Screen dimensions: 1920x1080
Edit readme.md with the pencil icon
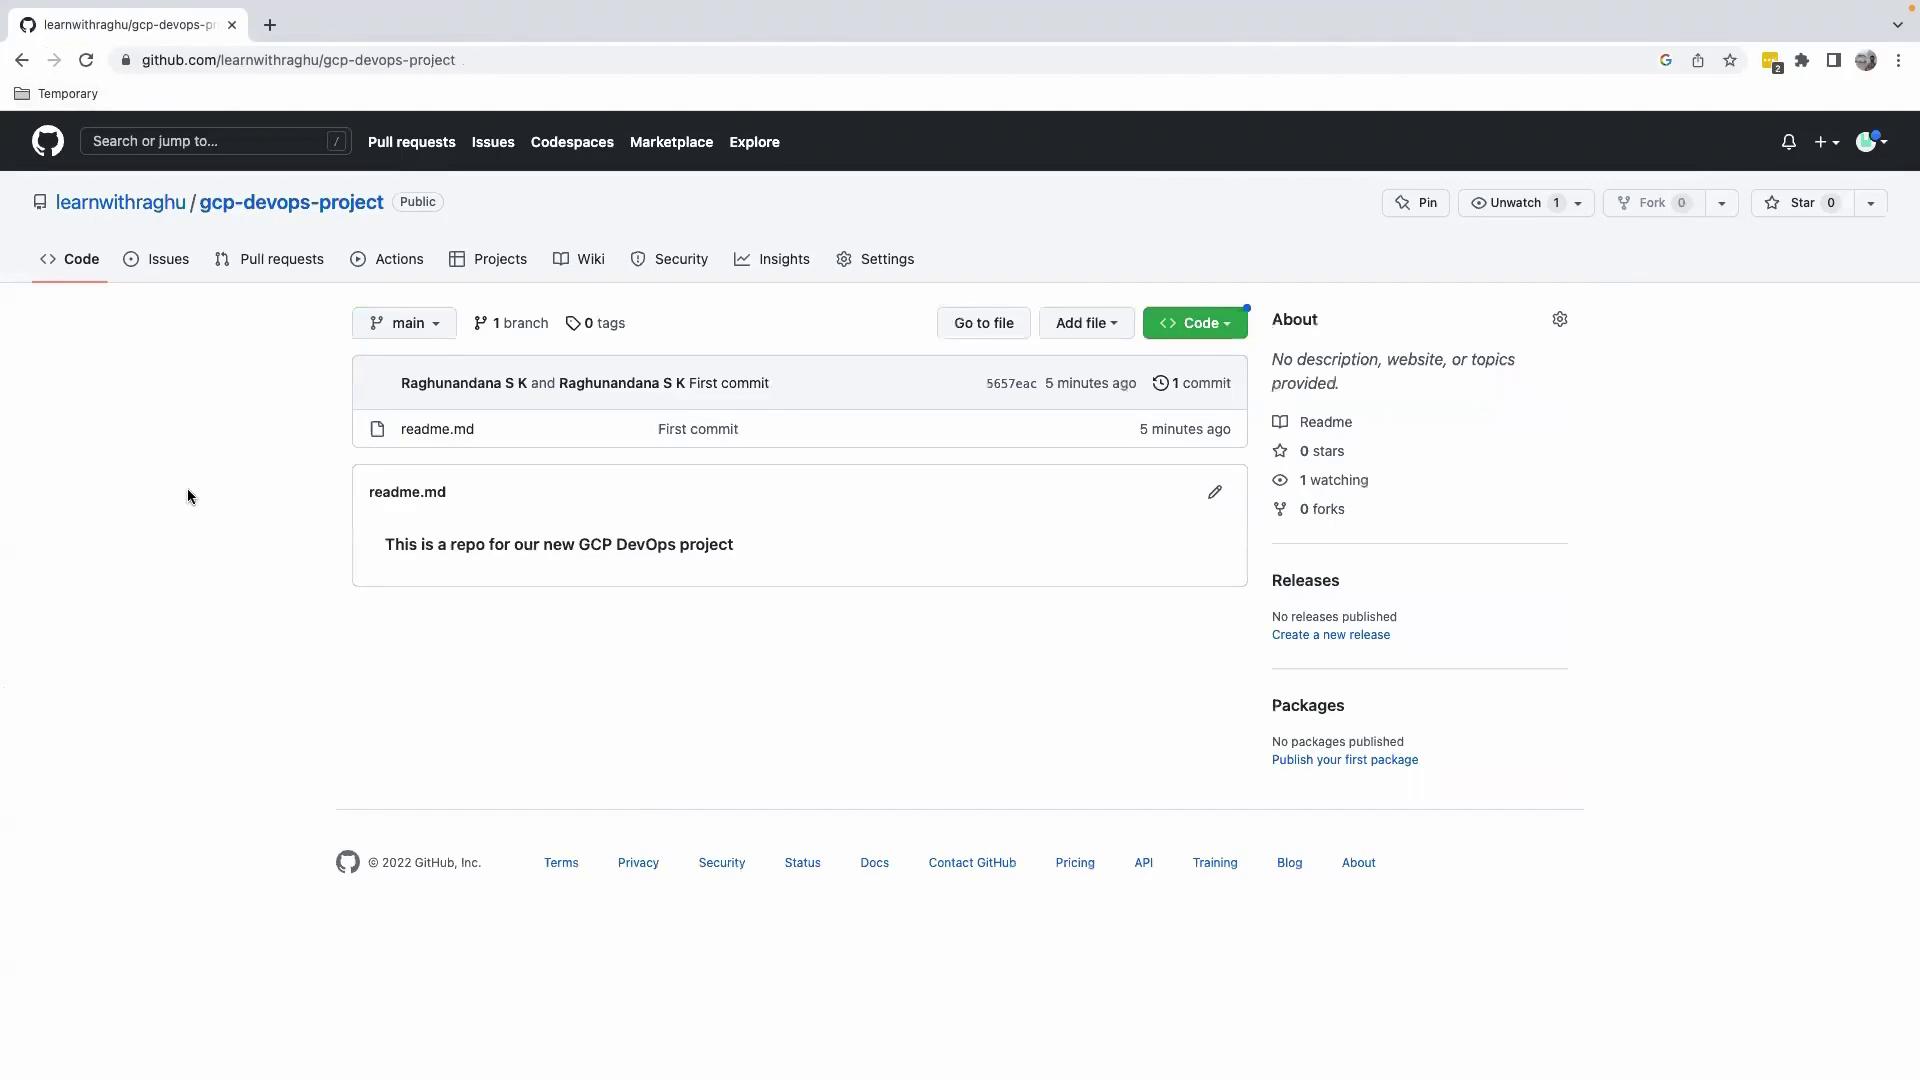[1214, 492]
